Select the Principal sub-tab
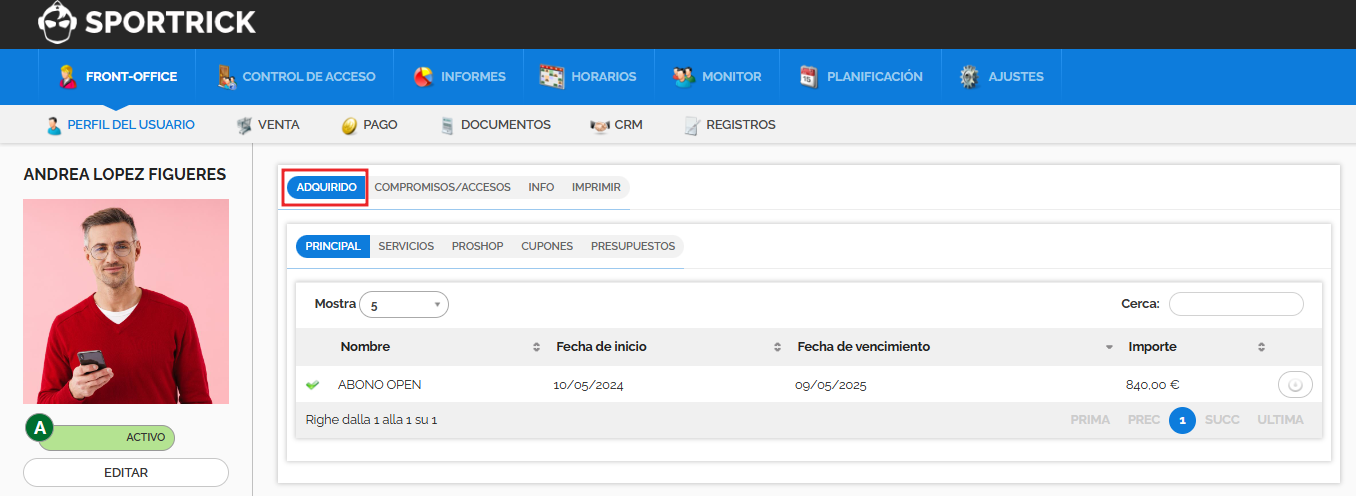The height and width of the screenshot is (496, 1356). (x=333, y=246)
